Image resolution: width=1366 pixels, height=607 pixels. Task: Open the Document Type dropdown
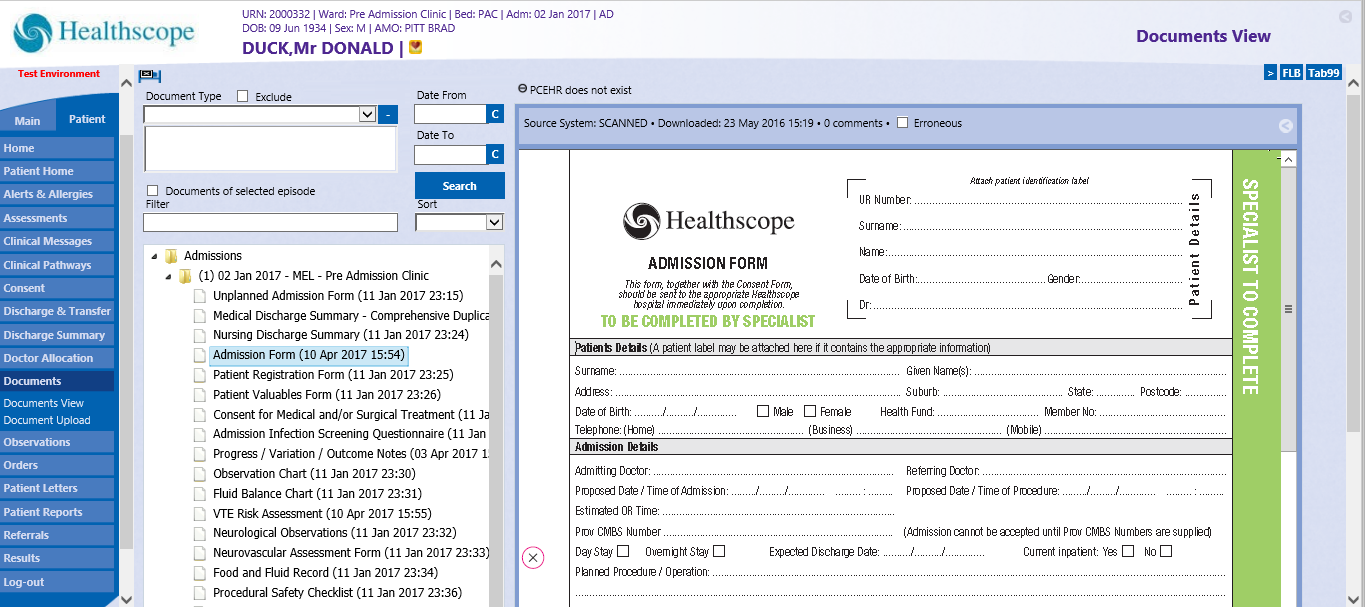click(x=367, y=115)
